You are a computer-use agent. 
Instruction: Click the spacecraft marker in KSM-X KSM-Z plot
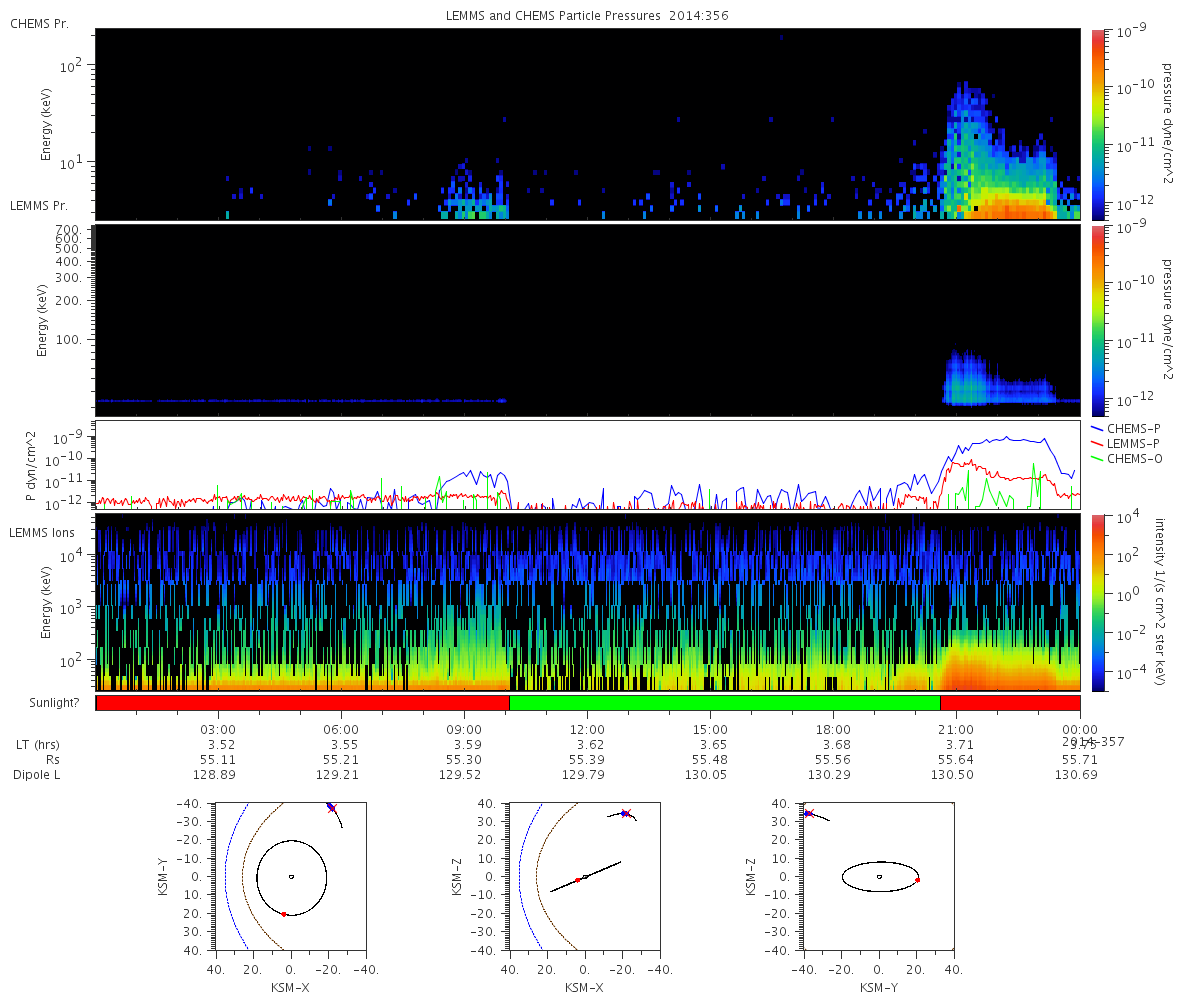point(625,813)
